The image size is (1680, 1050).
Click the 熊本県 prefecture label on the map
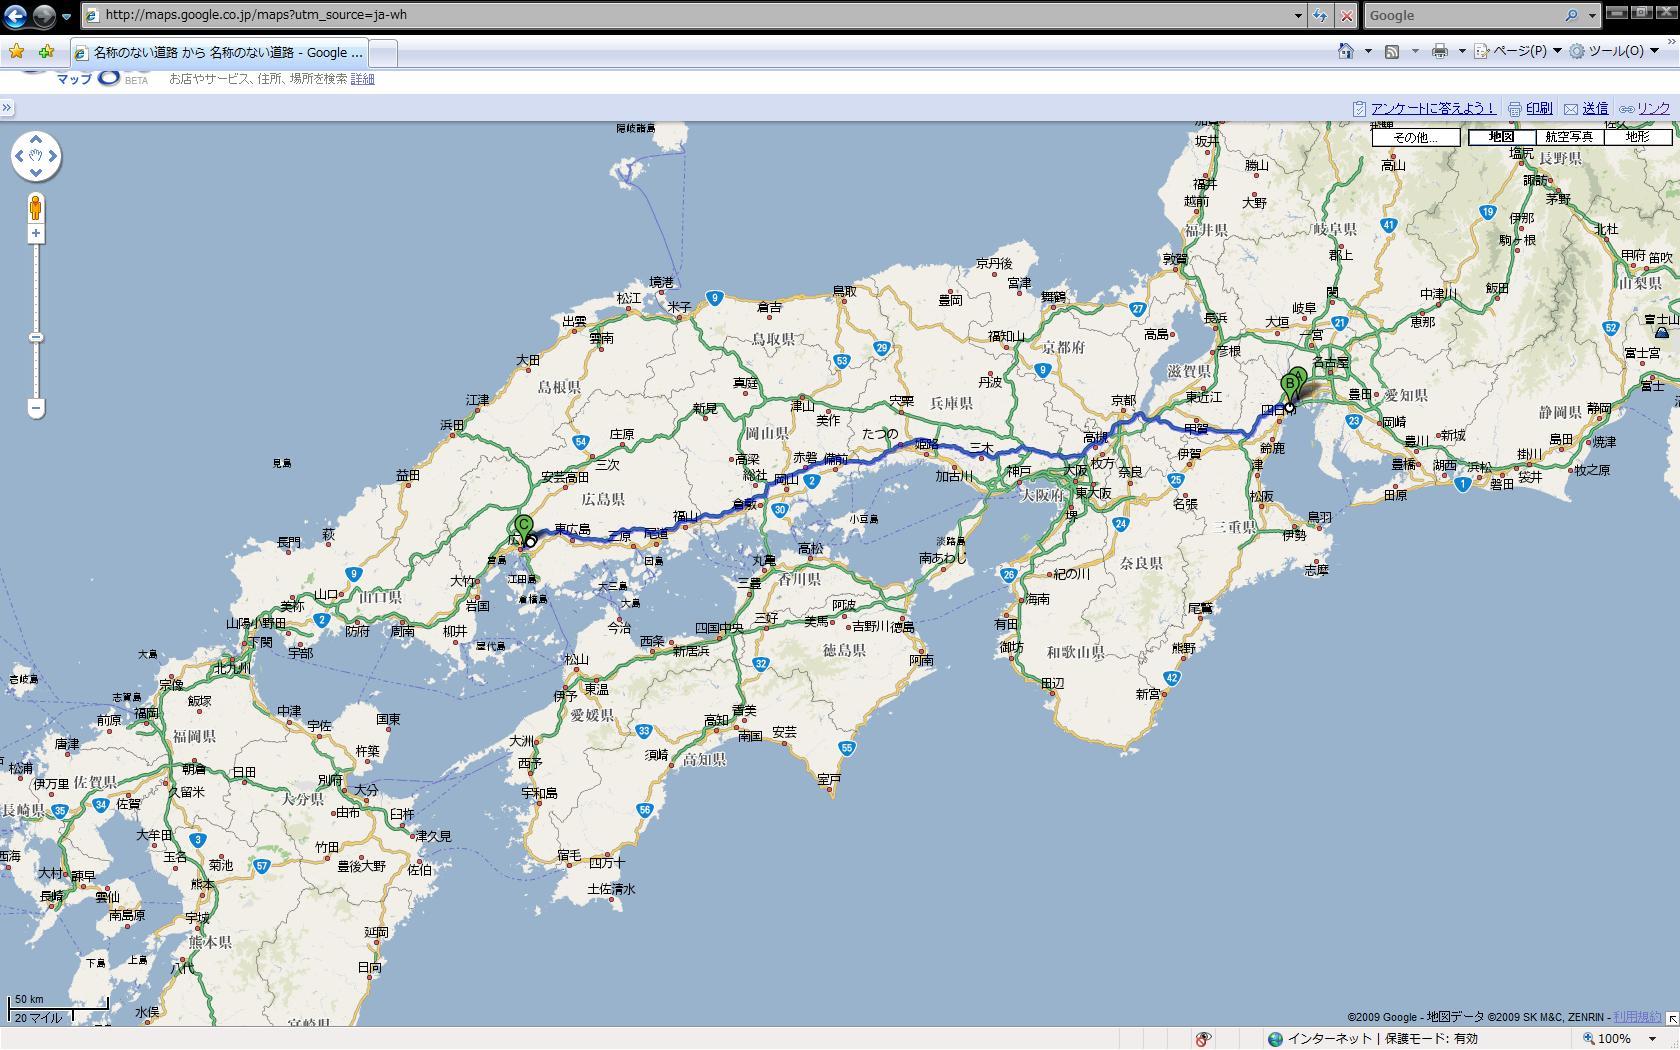point(210,942)
